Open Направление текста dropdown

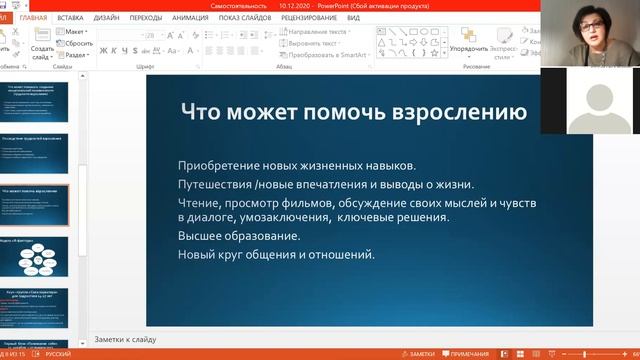[x=315, y=31]
